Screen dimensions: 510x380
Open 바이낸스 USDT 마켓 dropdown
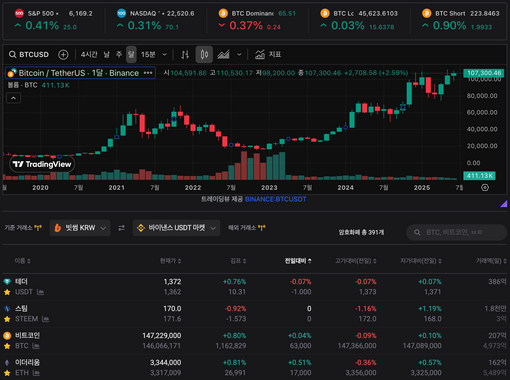click(176, 228)
